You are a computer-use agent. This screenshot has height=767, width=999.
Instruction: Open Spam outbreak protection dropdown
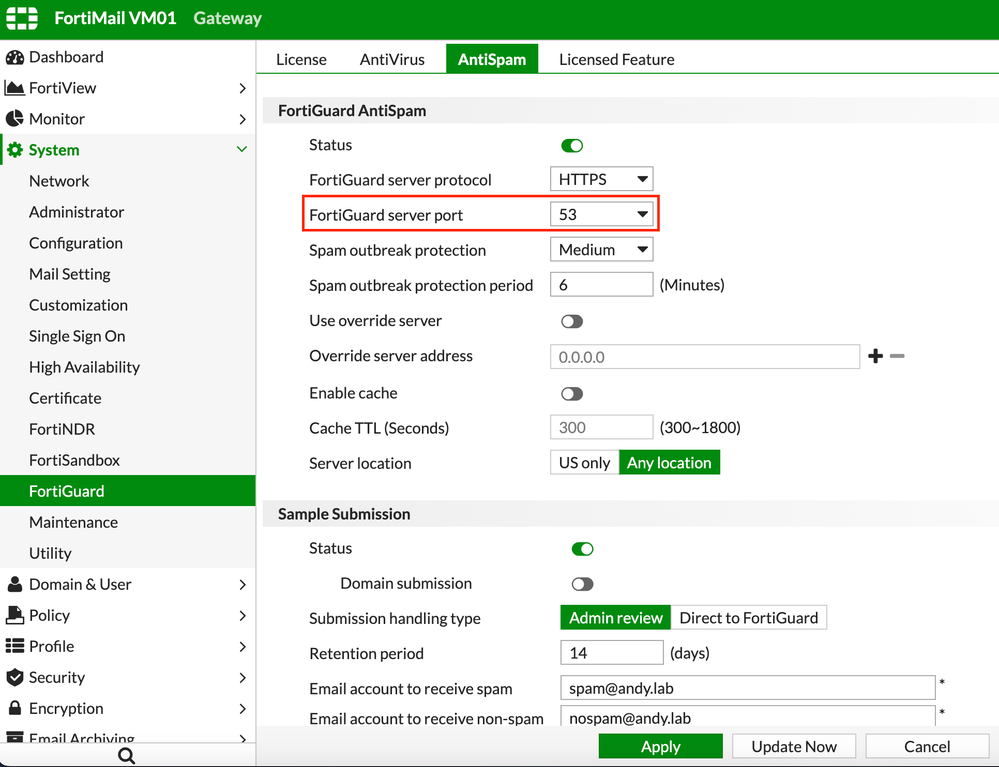pos(601,250)
